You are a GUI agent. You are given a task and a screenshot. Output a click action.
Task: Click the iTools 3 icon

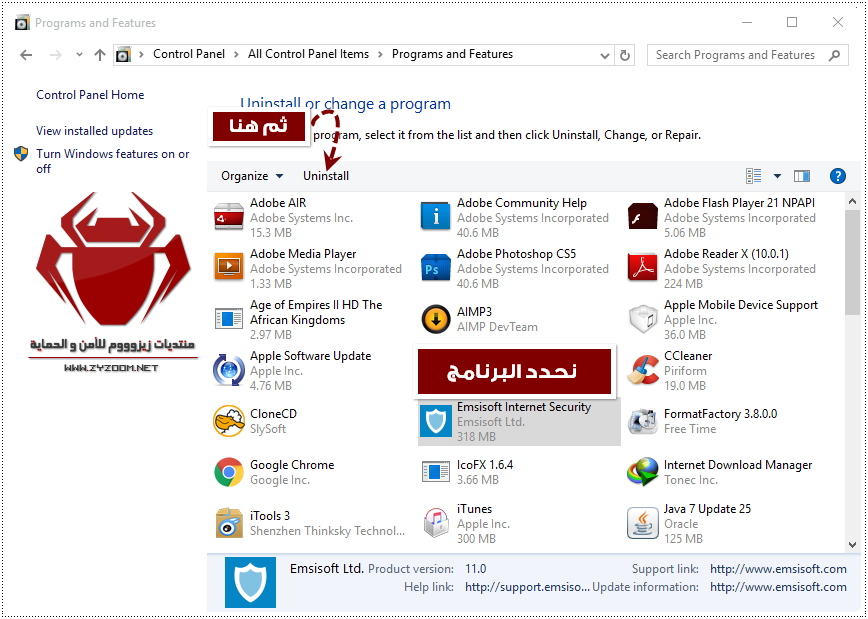pyautogui.click(x=229, y=522)
